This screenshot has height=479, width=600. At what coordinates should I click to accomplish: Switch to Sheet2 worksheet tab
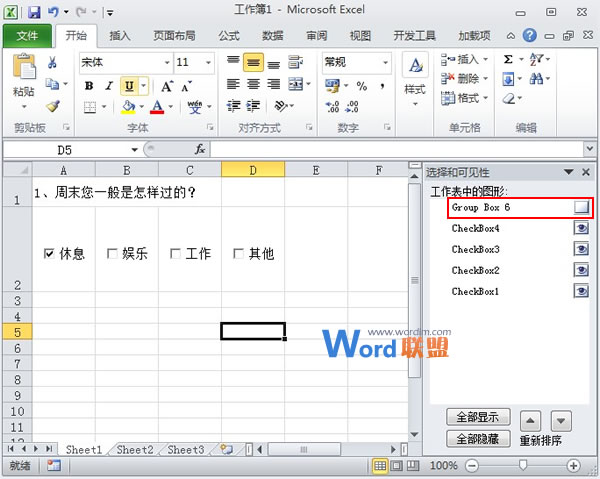134,450
